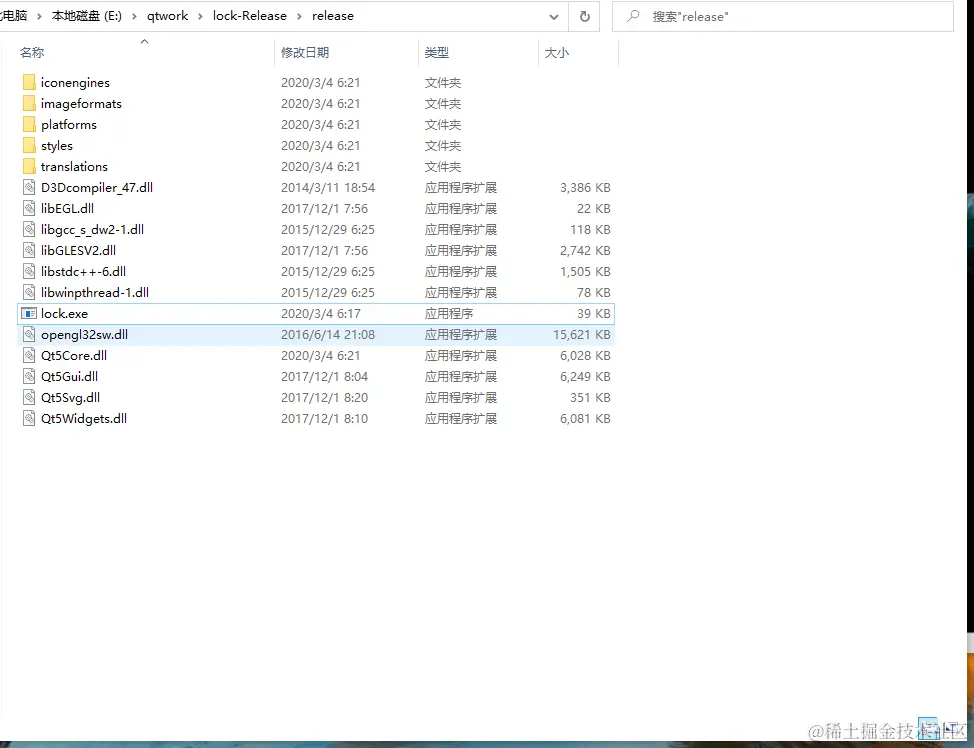Navigate to 本地磁盘 (E:) in breadcrumb

pos(86,16)
